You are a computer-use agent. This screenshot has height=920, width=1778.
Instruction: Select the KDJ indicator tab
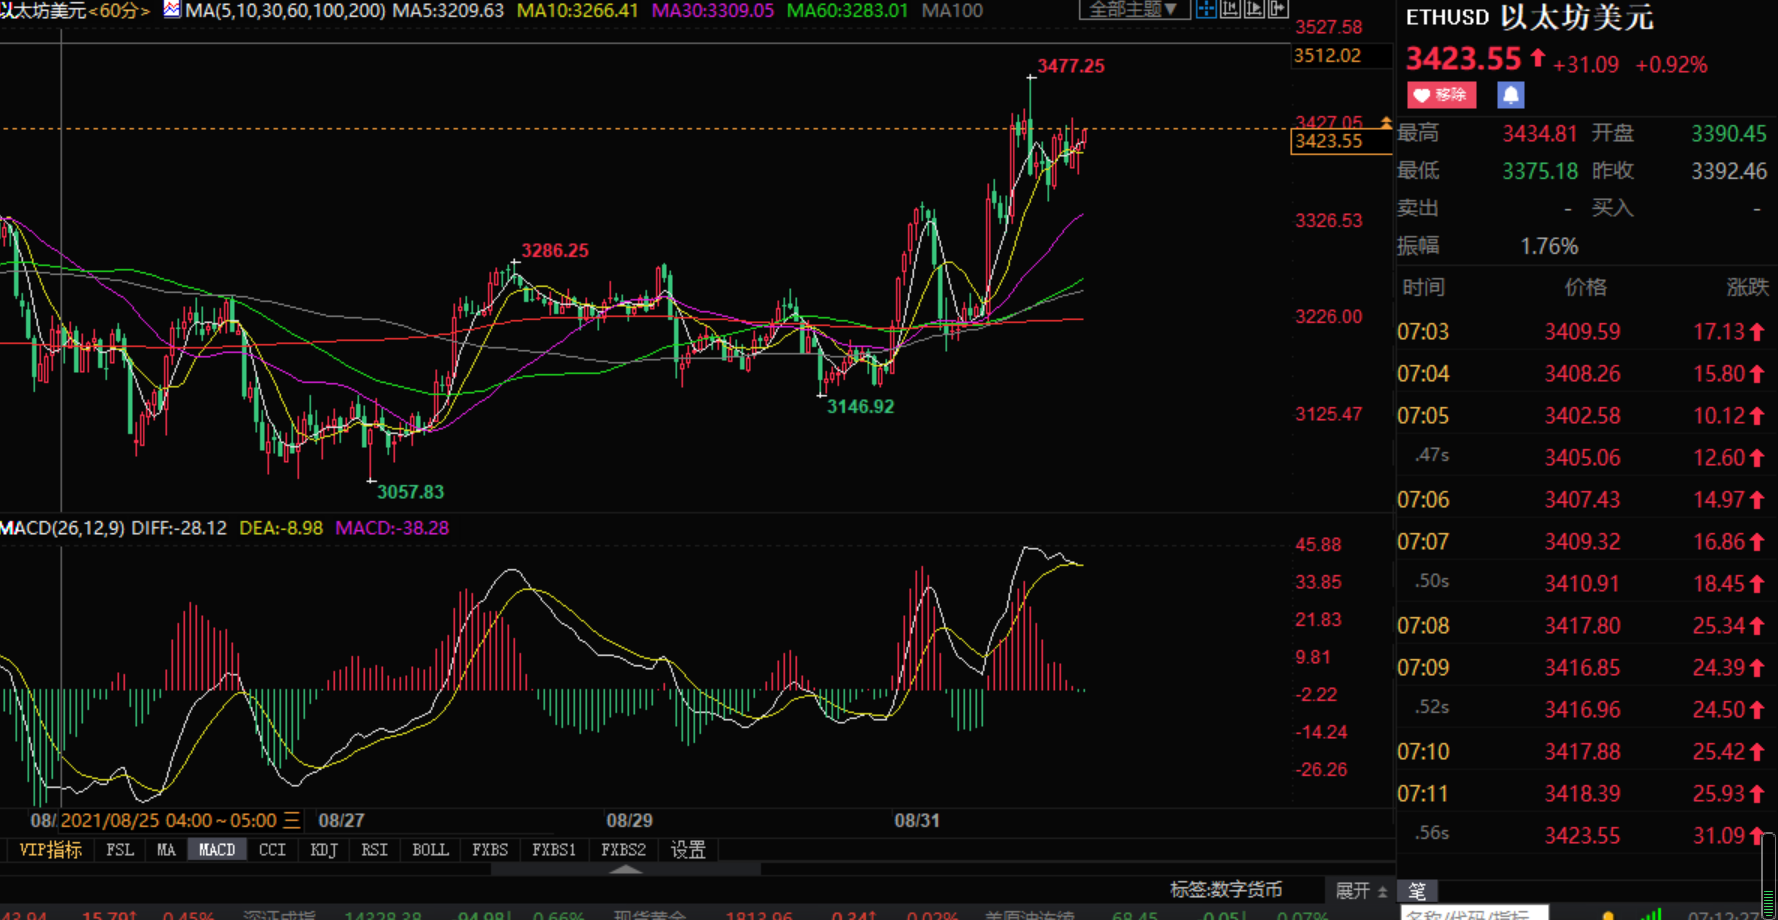coord(323,850)
